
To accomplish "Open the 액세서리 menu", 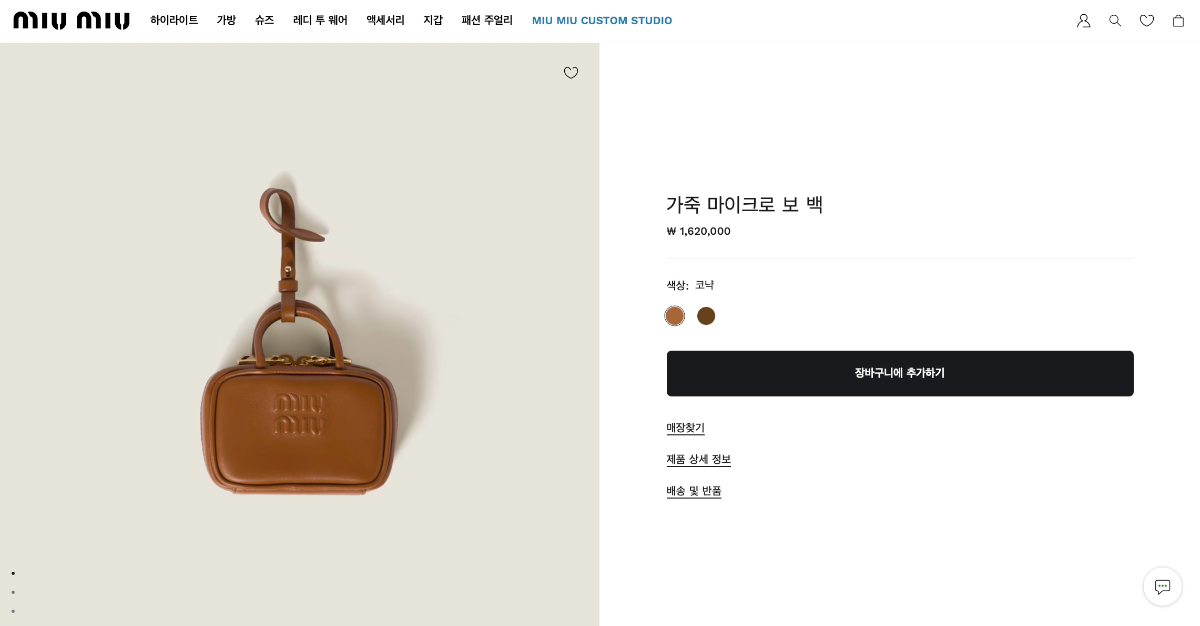I will [385, 21].
